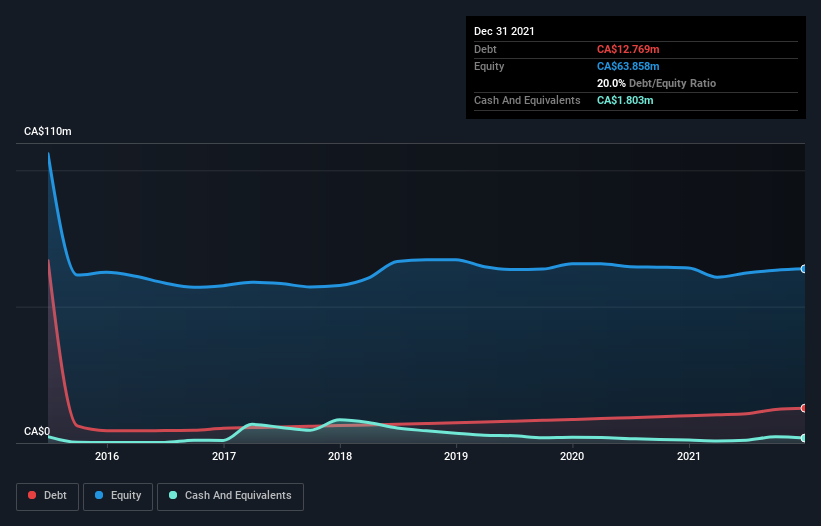Toggle Cash And Equivalents legend button
821x526 pixels.
click(x=230, y=496)
